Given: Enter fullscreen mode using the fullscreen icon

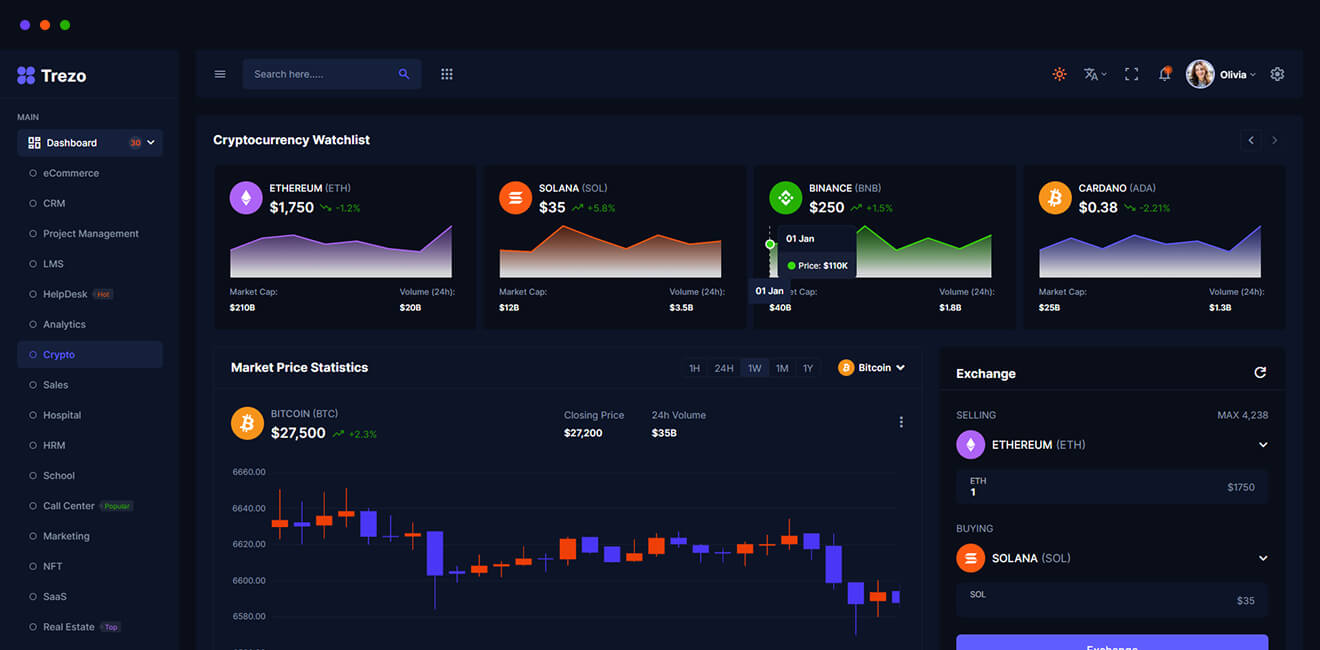Looking at the screenshot, I should pos(1131,74).
